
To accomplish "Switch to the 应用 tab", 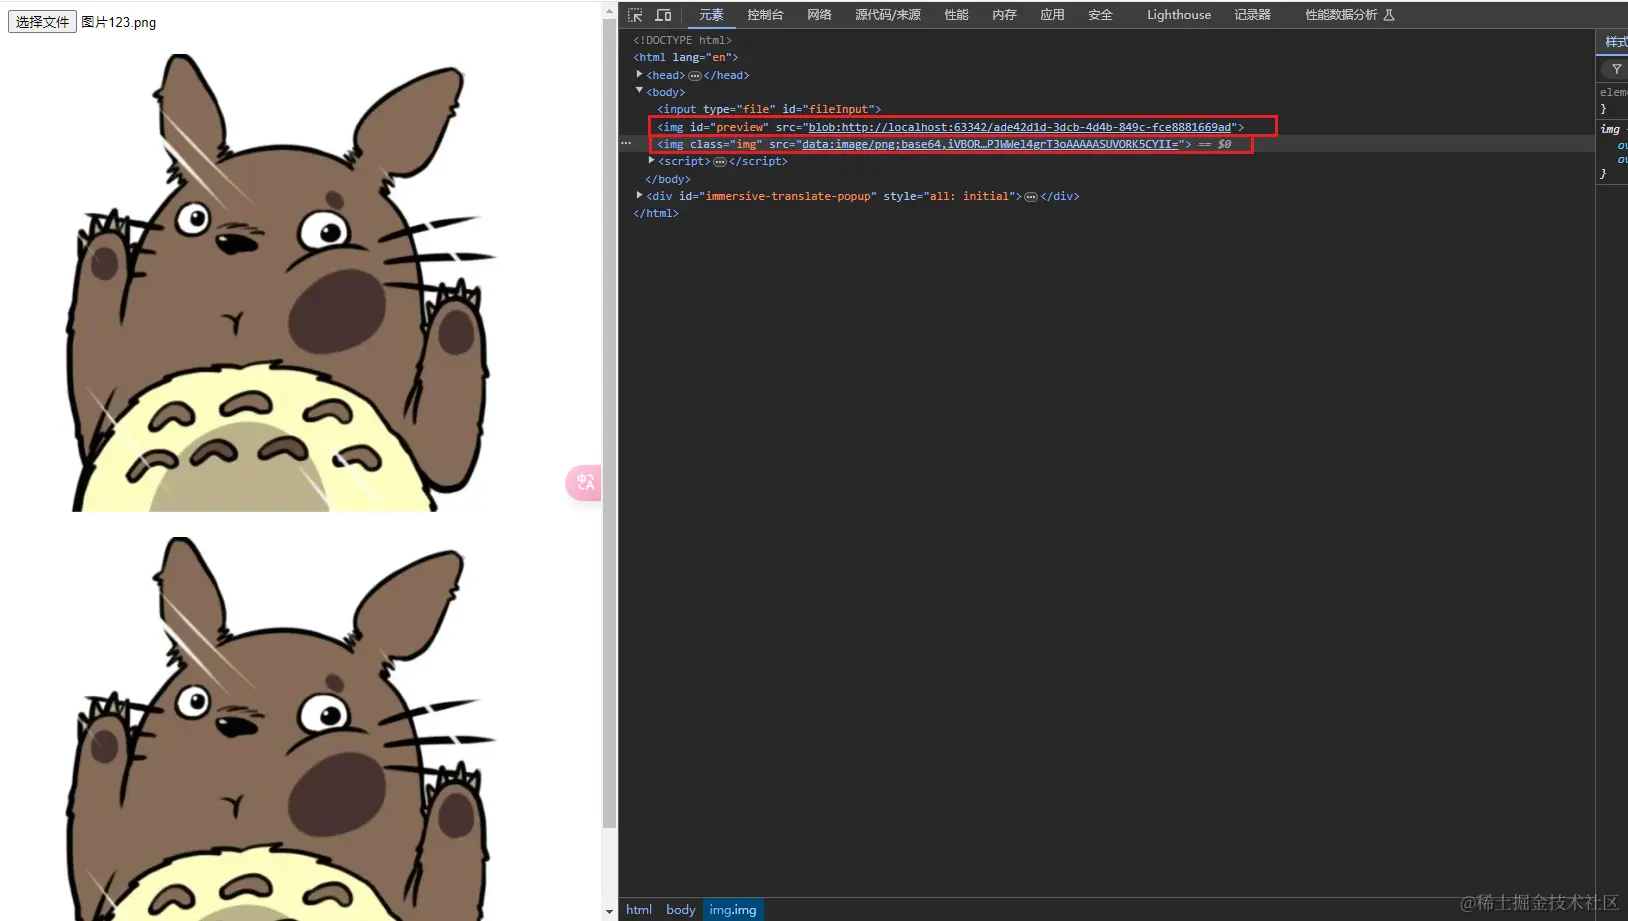I will tap(1052, 15).
